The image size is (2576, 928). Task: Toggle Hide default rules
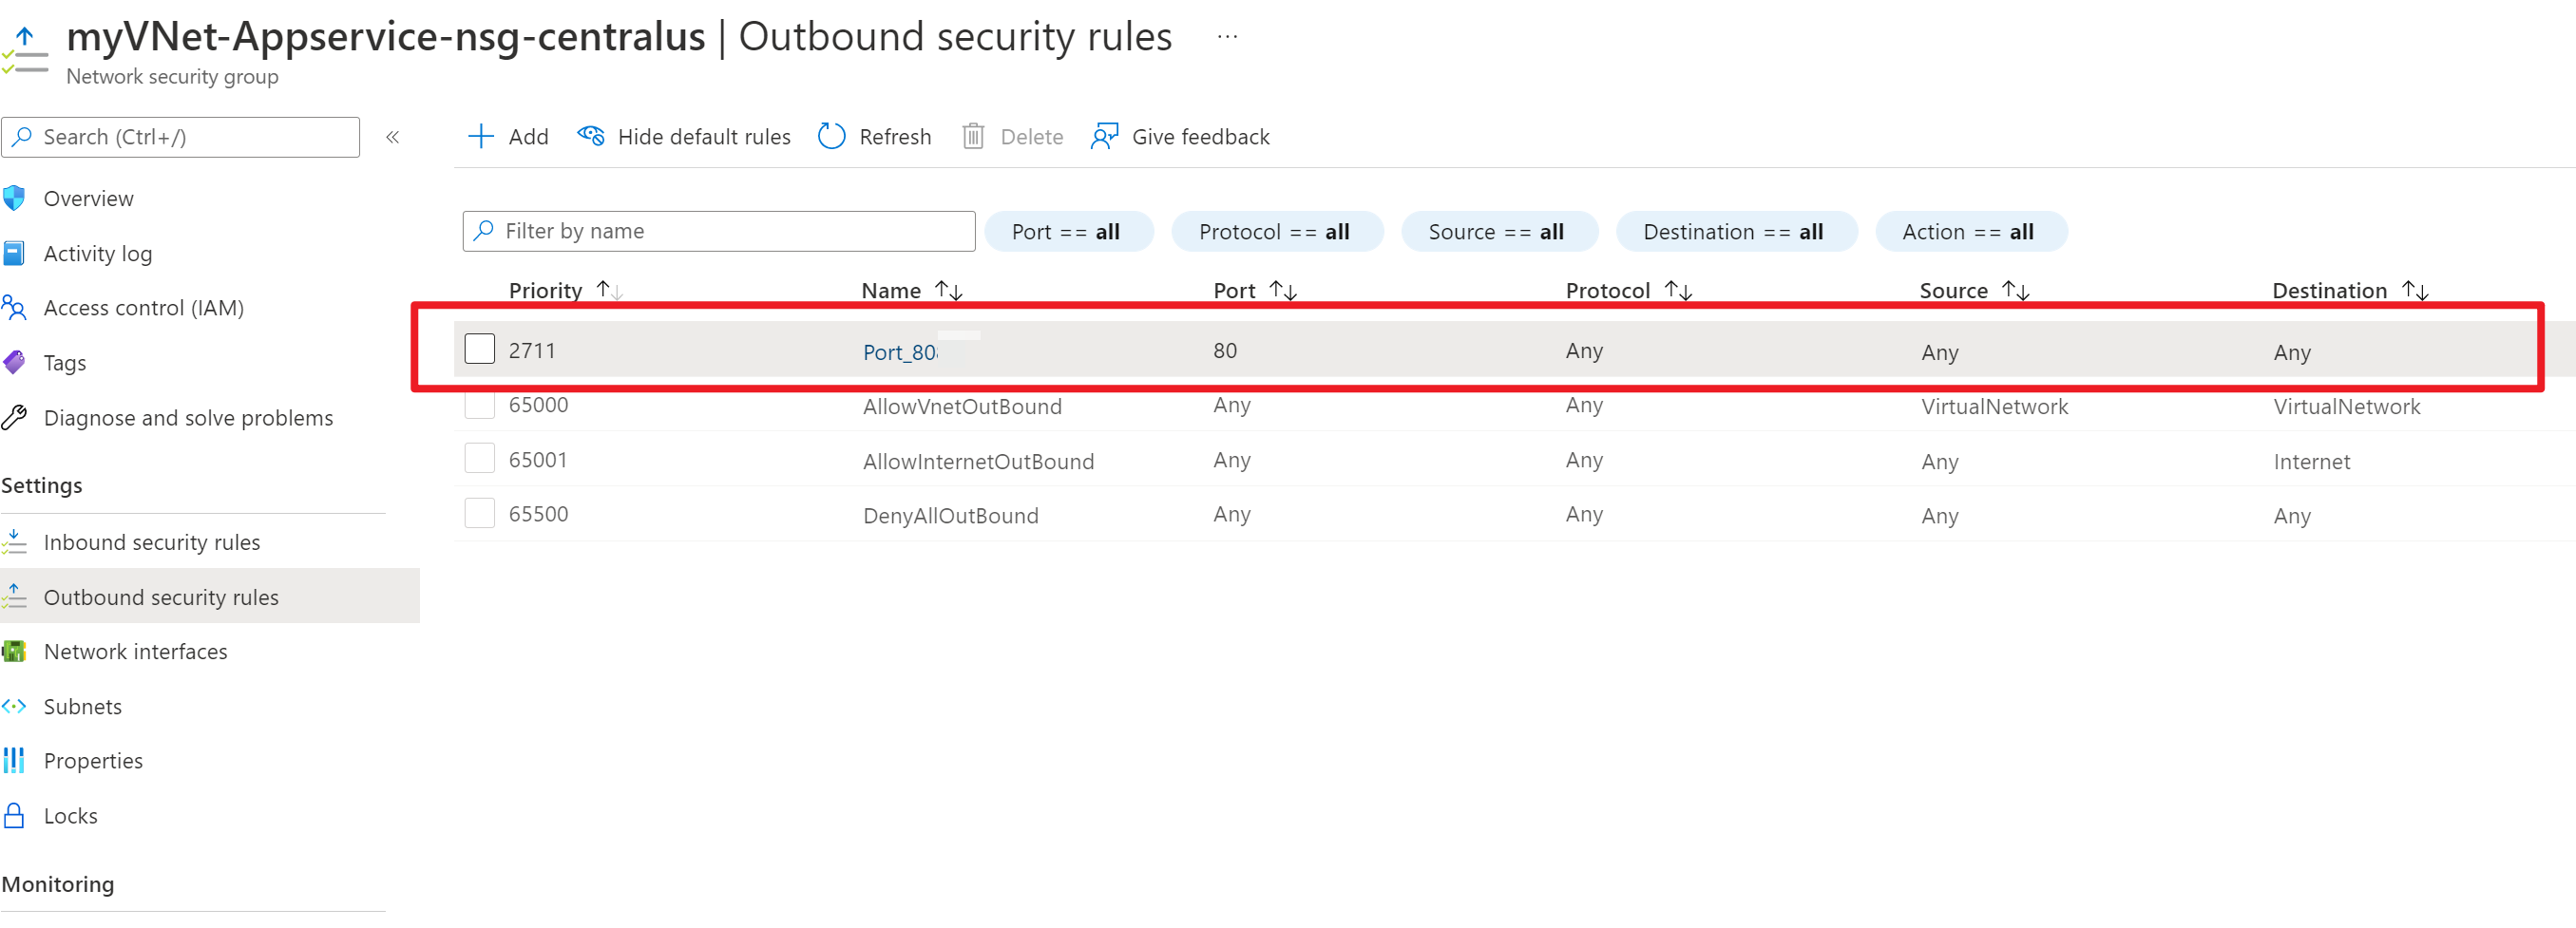[684, 136]
